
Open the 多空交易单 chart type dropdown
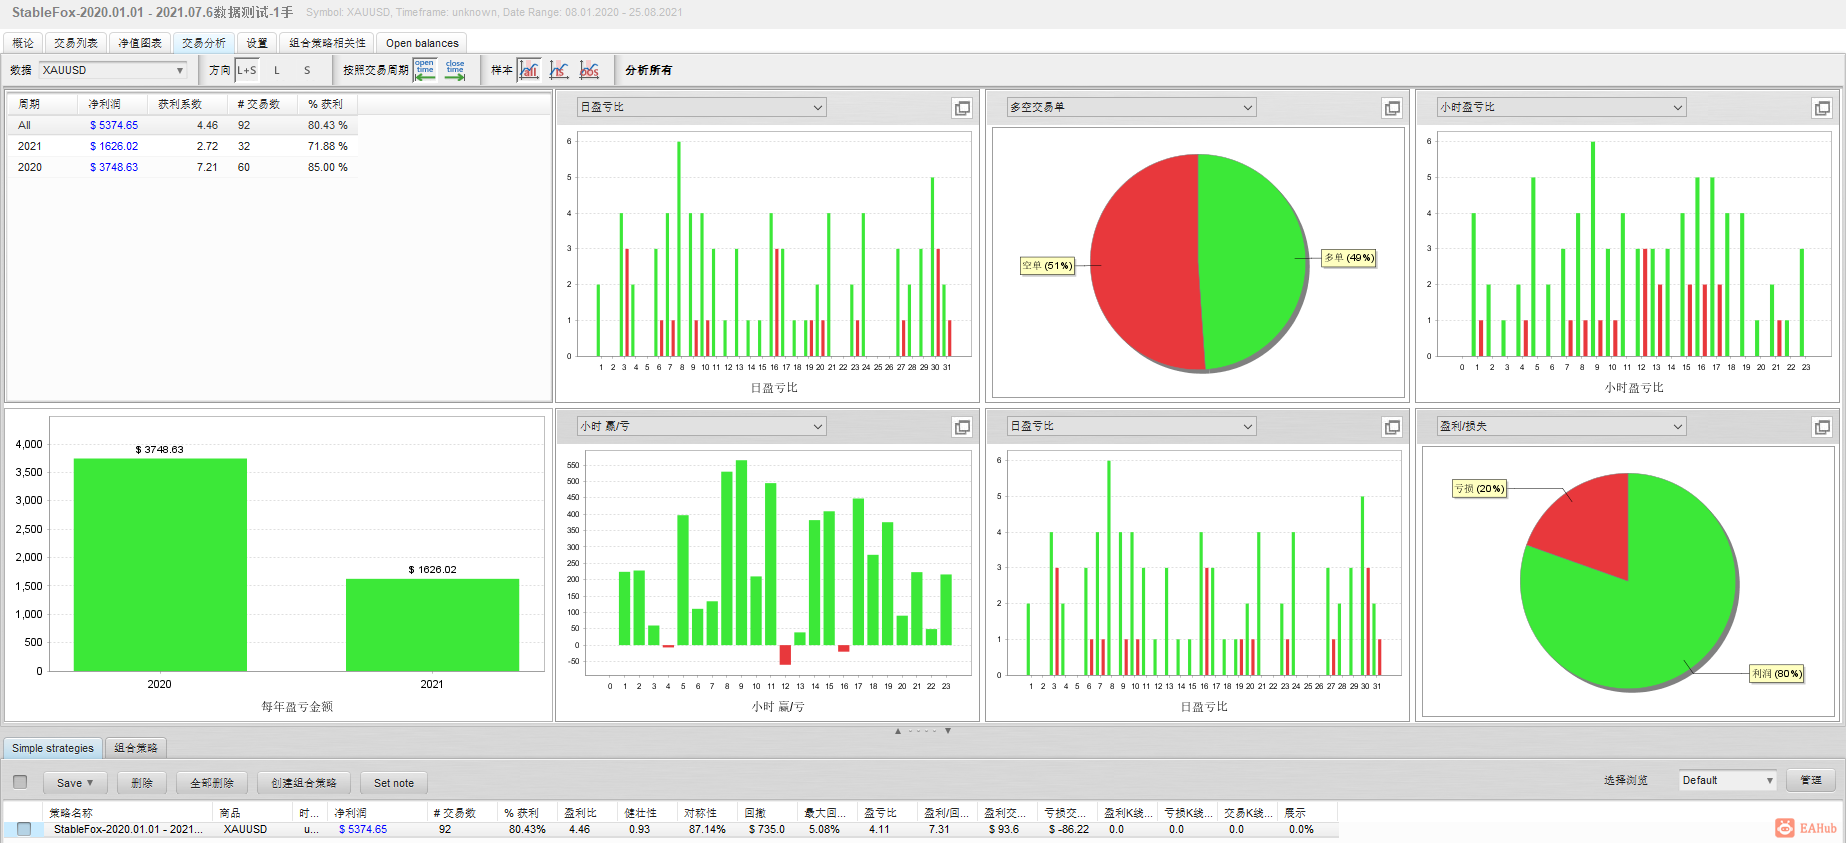1131,107
